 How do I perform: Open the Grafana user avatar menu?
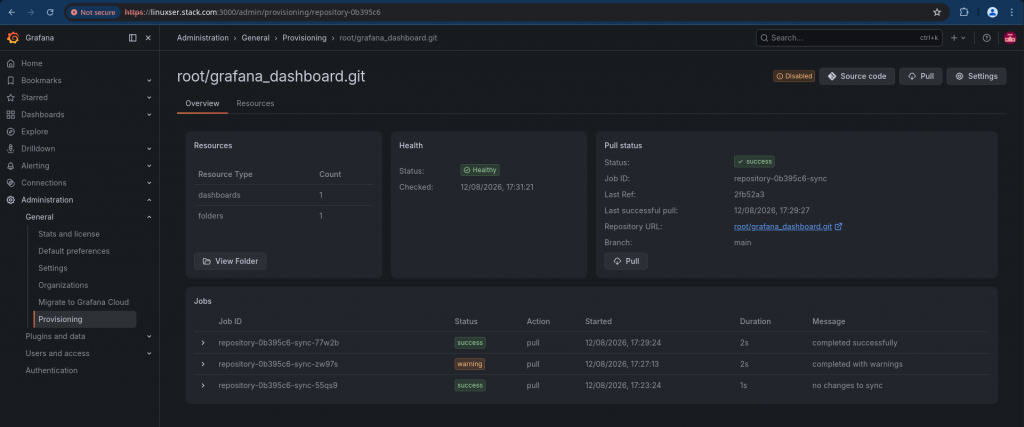tap(1009, 38)
